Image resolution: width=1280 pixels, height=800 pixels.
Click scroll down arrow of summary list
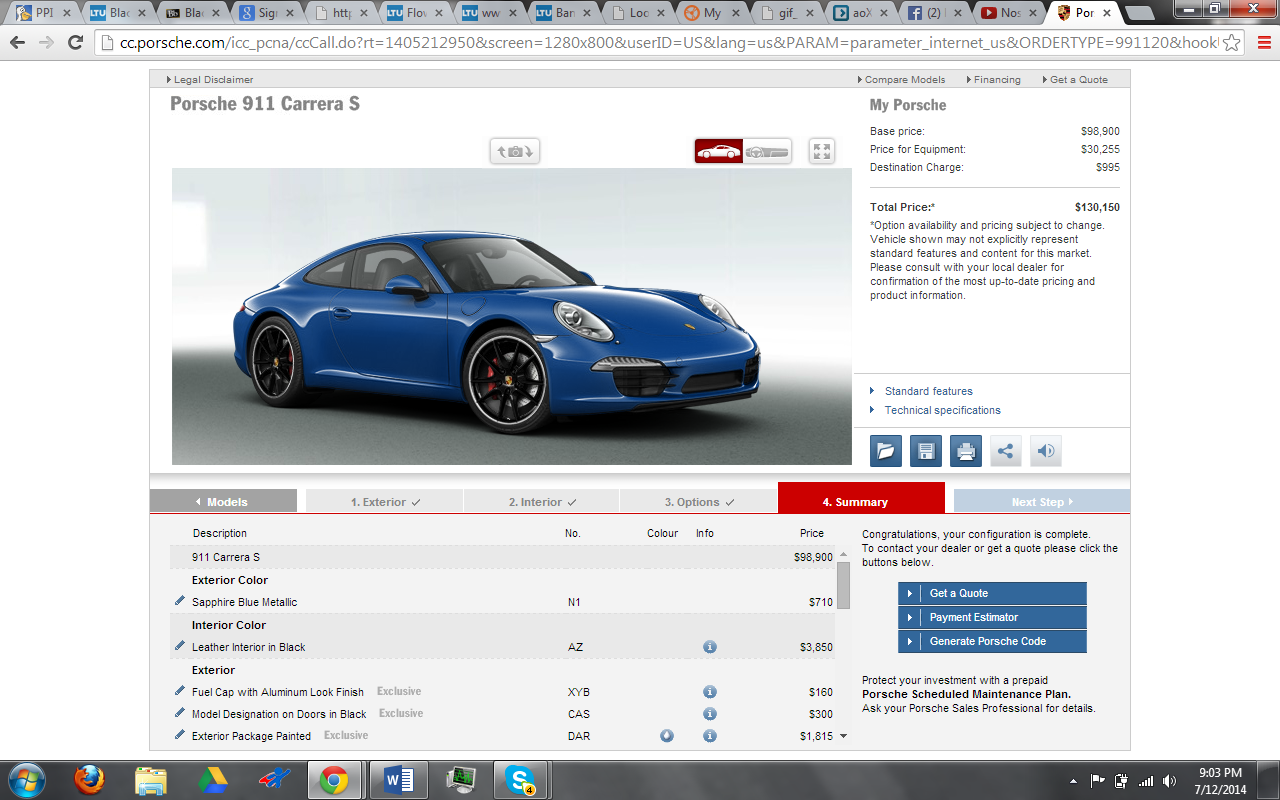coord(843,736)
